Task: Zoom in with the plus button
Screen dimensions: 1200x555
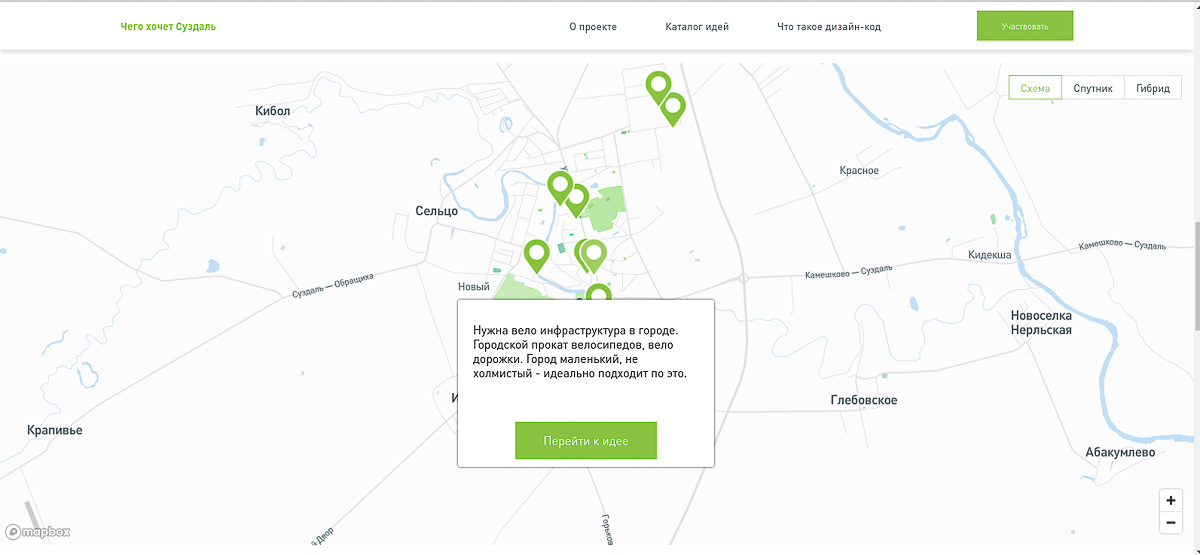Action: point(1170,500)
